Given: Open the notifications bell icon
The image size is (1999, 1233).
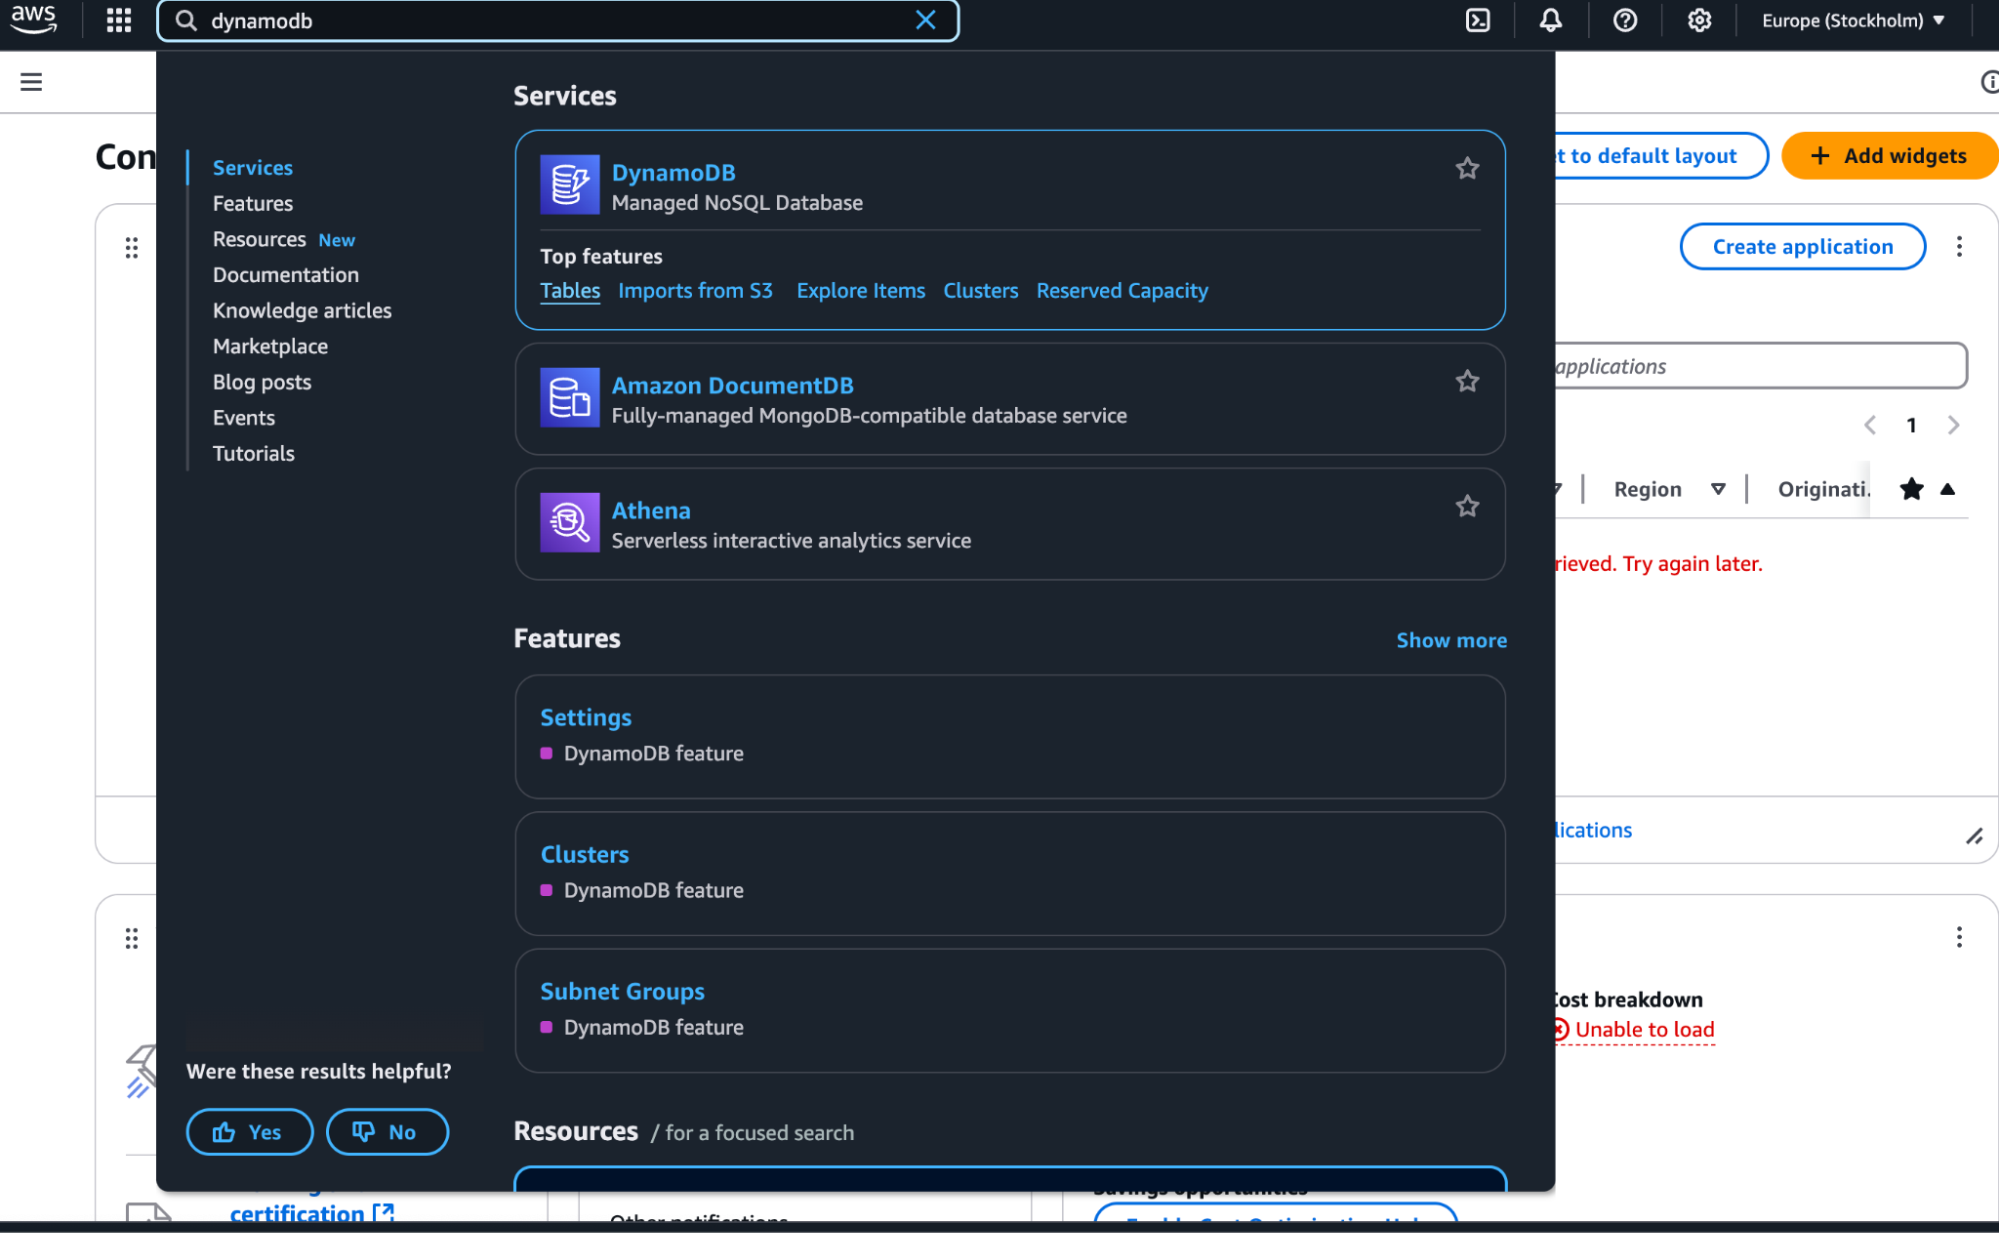Looking at the screenshot, I should tap(1550, 20).
